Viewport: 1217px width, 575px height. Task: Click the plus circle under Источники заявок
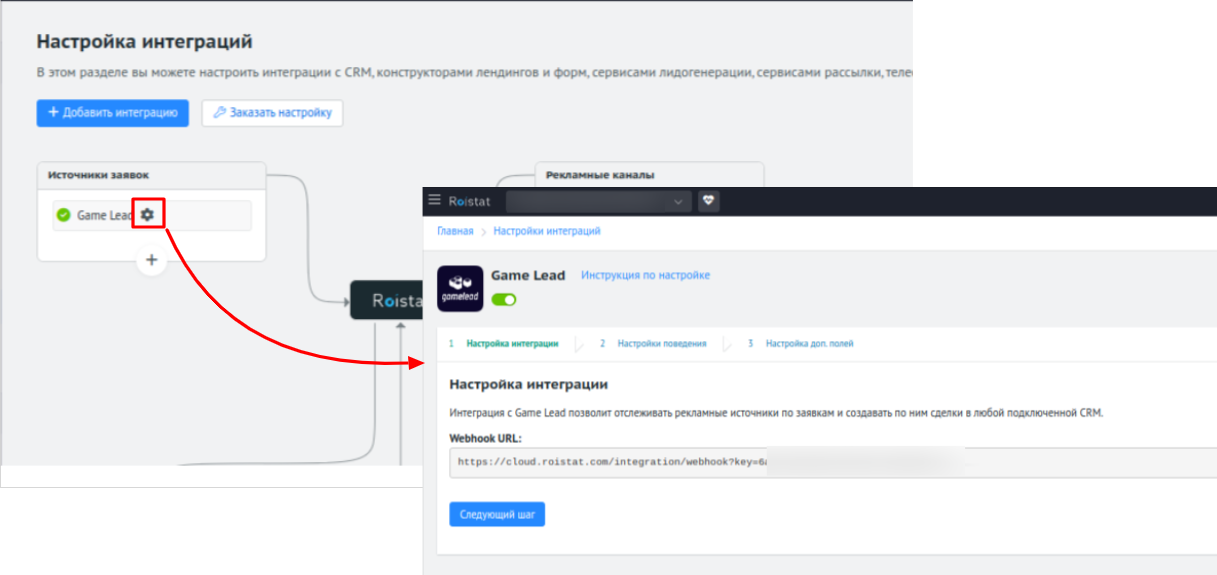tap(151, 260)
